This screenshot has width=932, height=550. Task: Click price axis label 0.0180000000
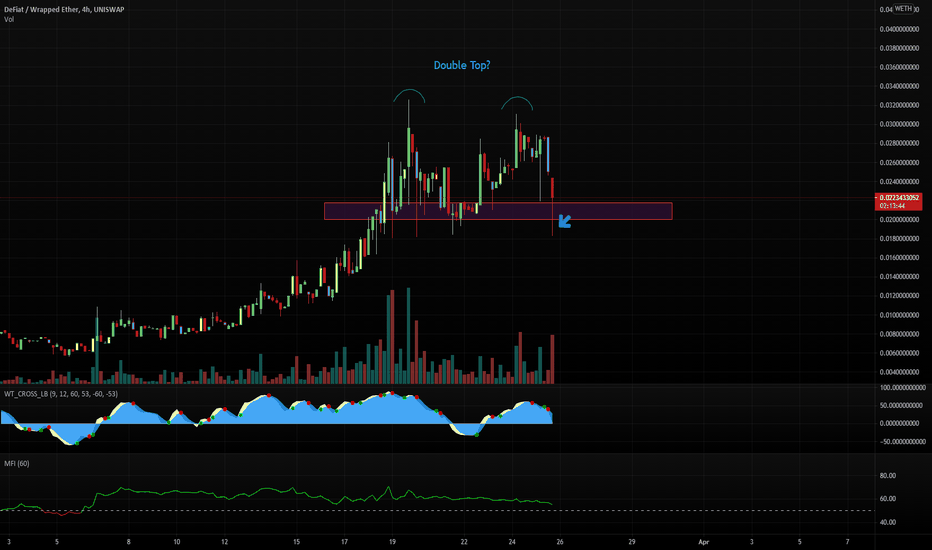point(899,239)
